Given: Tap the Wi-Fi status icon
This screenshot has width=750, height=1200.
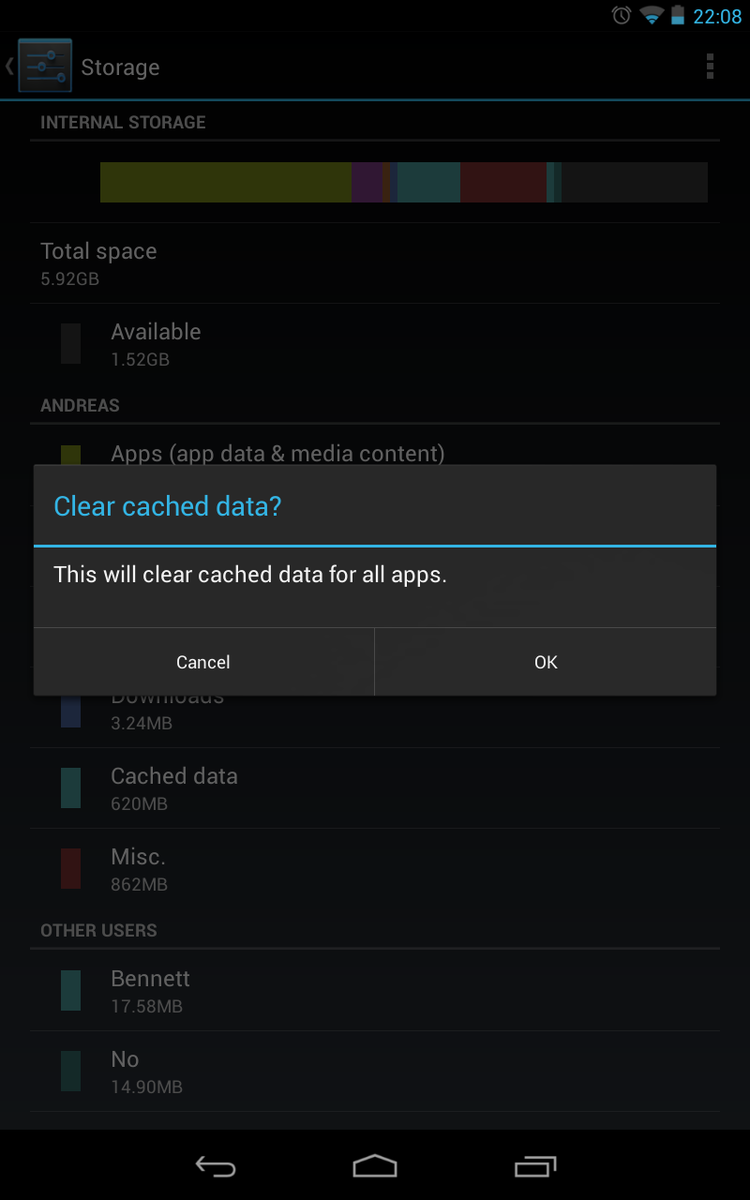Looking at the screenshot, I should tap(652, 15).
